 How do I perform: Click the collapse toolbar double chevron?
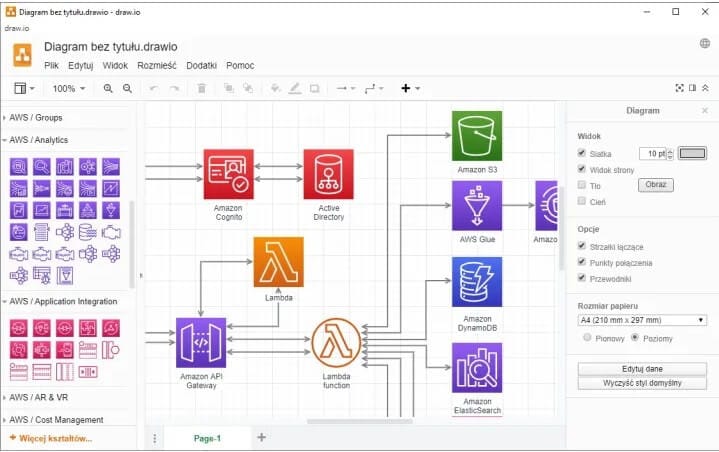(x=705, y=88)
